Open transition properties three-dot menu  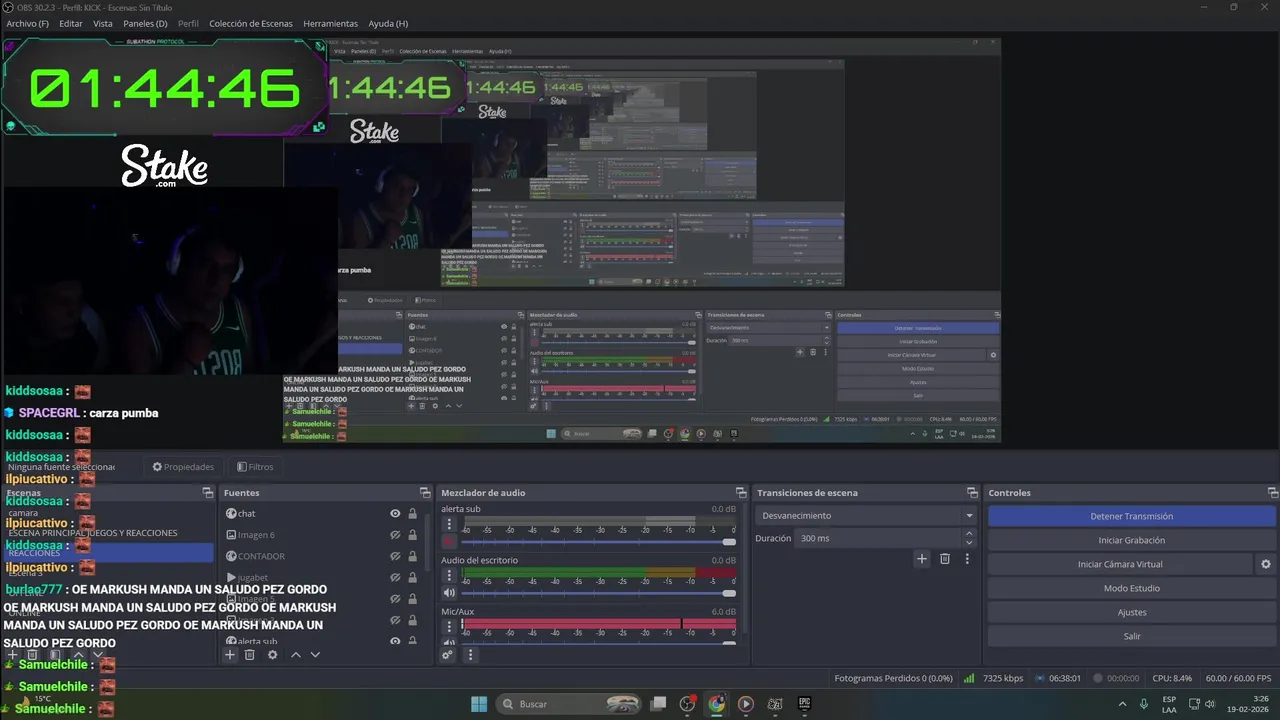coord(967,559)
